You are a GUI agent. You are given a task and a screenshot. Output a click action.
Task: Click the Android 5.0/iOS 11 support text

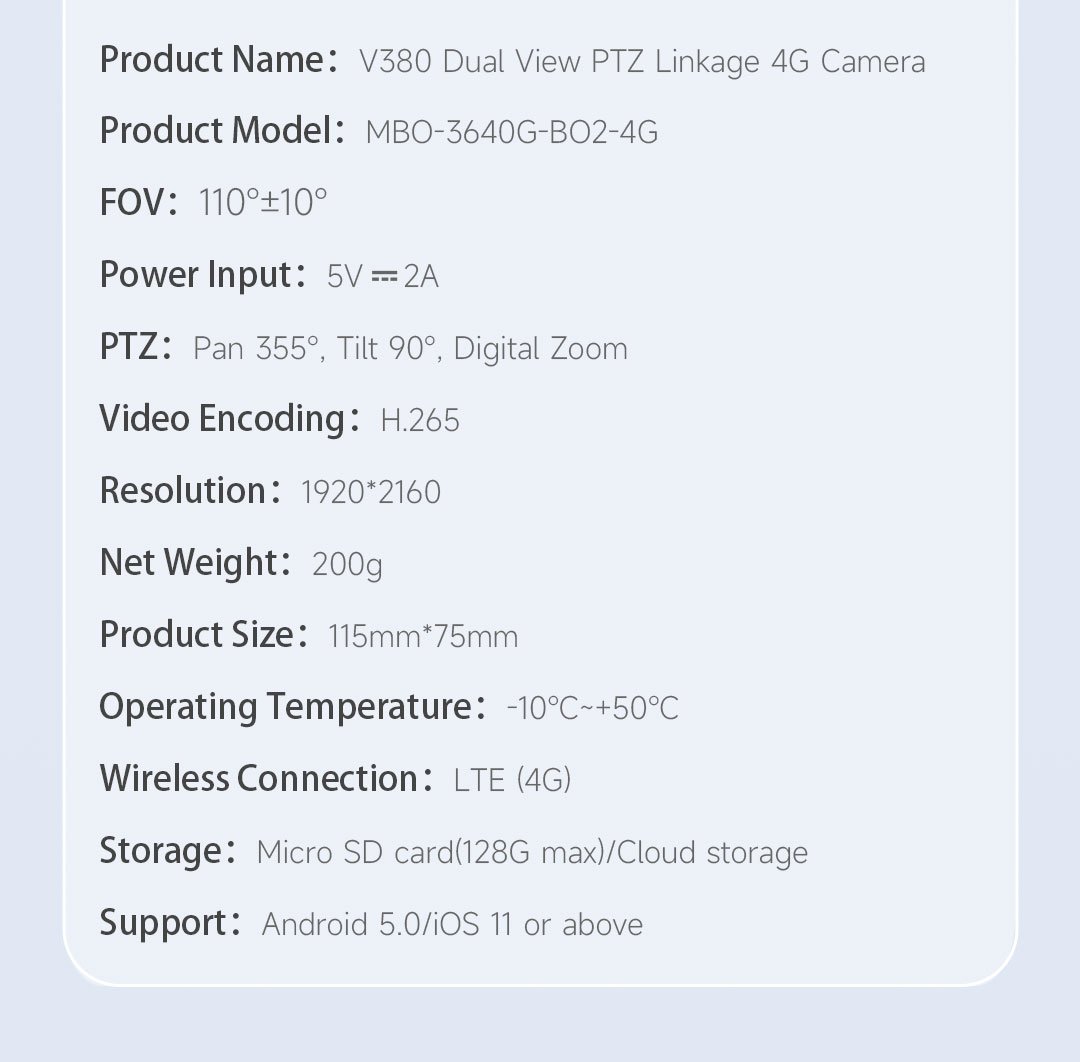[x=452, y=925]
